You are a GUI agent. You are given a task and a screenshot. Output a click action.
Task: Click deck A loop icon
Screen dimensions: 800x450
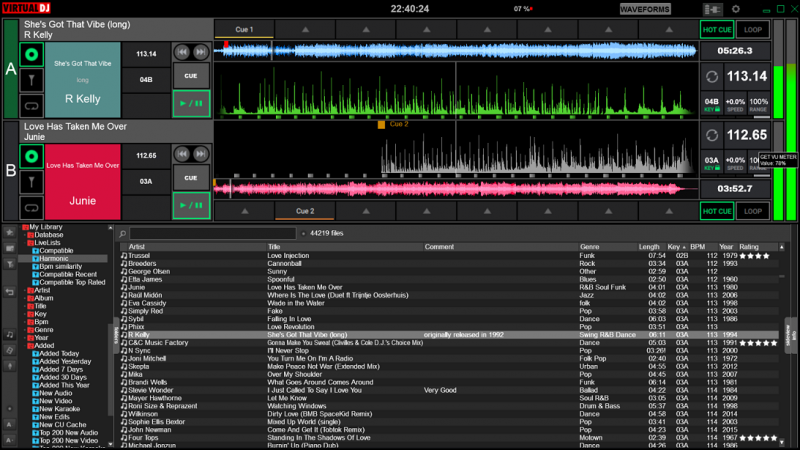coord(31,106)
